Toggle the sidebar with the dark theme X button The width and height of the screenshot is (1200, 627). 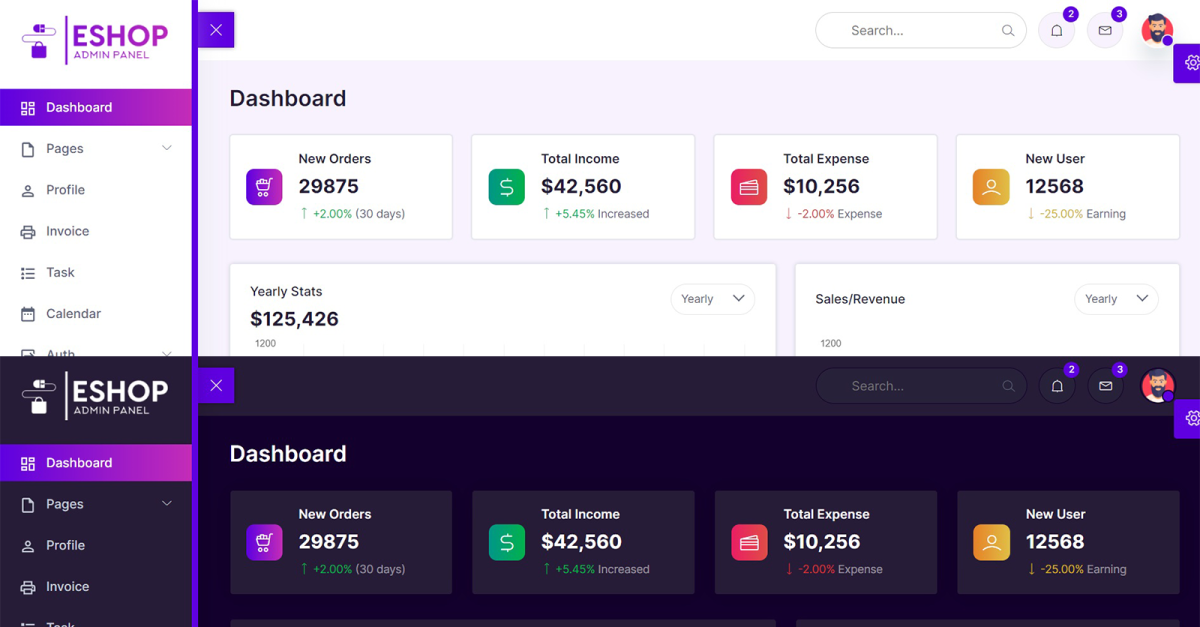coord(216,385)
